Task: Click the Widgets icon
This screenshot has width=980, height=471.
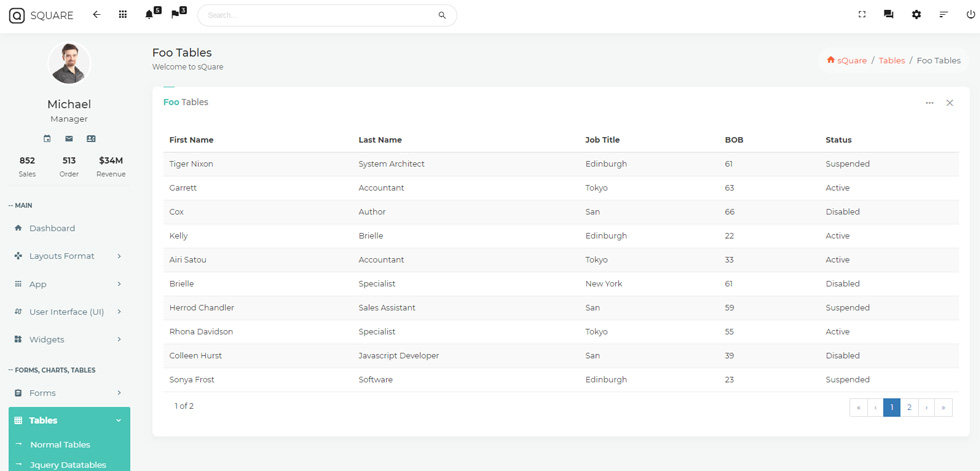Action: [x=18, y=339]
